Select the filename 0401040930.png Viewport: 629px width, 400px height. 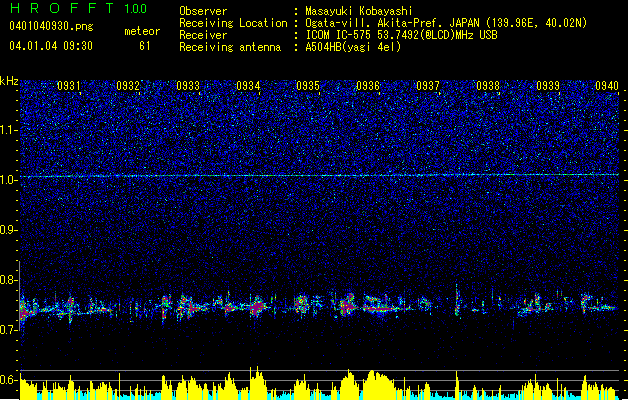(51, 26)
